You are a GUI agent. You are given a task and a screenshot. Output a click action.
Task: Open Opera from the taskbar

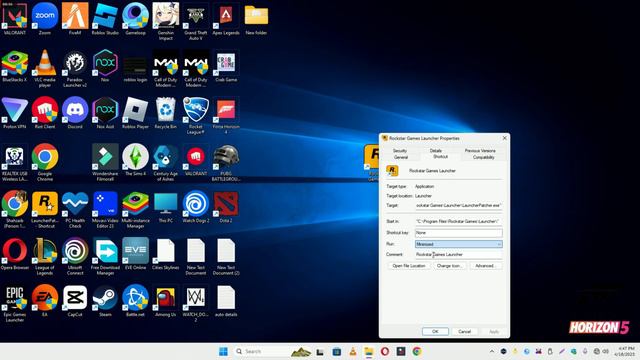[x=385, y=351]
